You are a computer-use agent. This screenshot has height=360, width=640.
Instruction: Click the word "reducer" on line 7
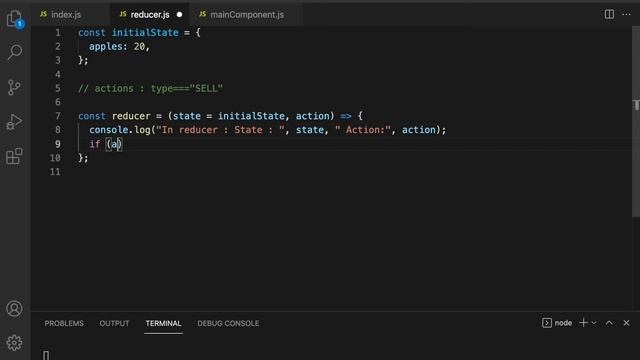click(x=131, y=116)
